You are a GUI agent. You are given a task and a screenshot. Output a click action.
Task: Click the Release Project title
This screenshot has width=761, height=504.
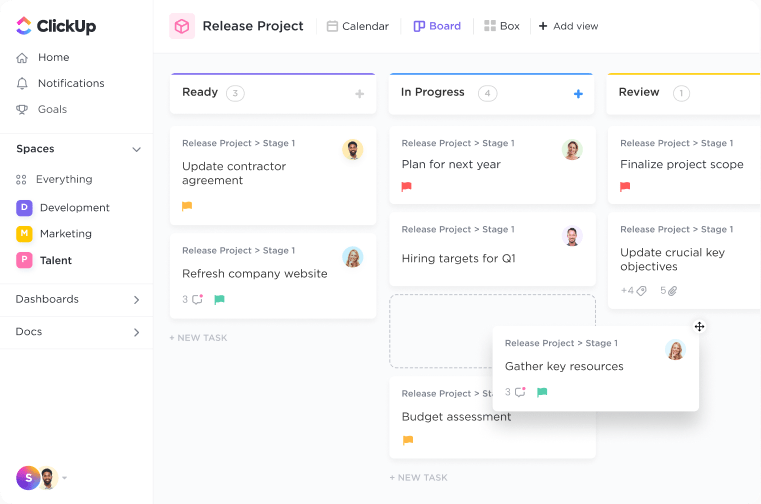tap(253, 26)
